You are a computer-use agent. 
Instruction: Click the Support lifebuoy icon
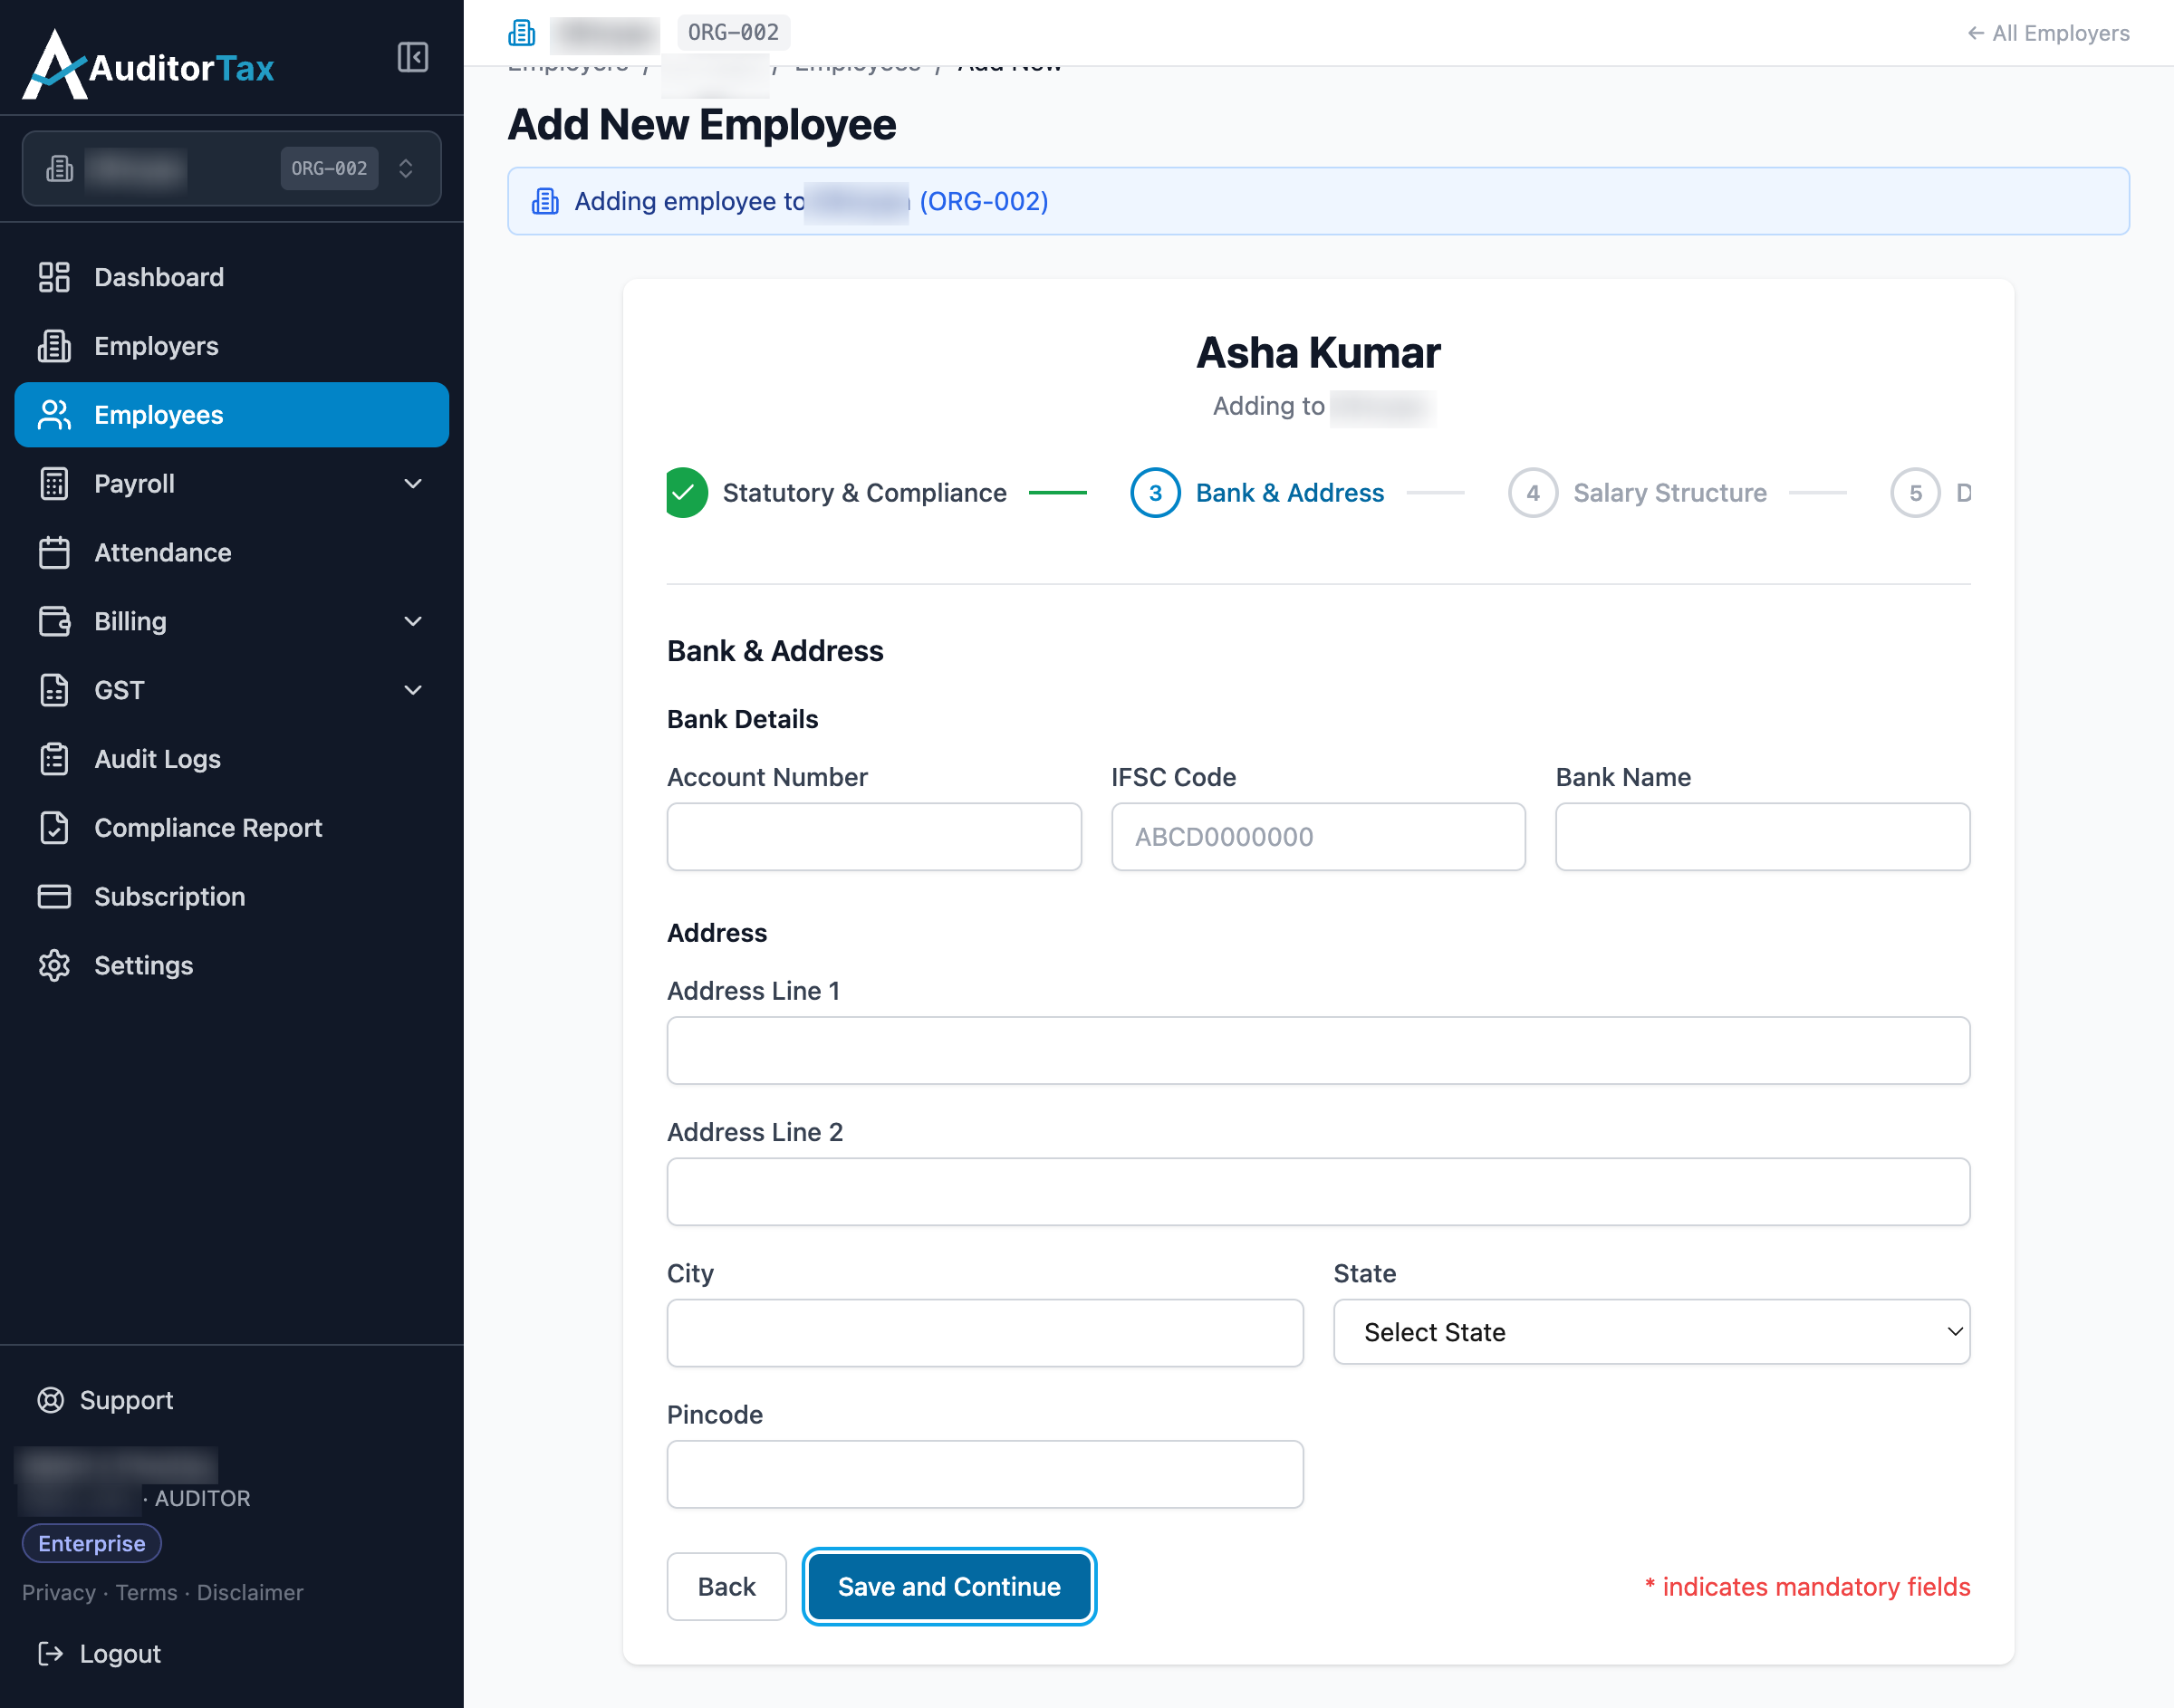click(51, 1400)
